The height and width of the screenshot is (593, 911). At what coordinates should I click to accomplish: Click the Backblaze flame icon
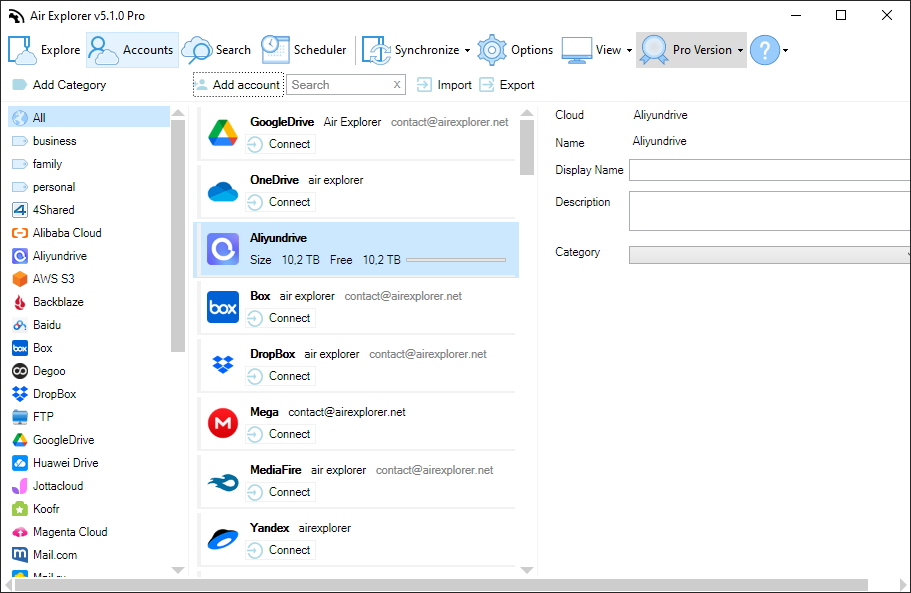(20, 302)
